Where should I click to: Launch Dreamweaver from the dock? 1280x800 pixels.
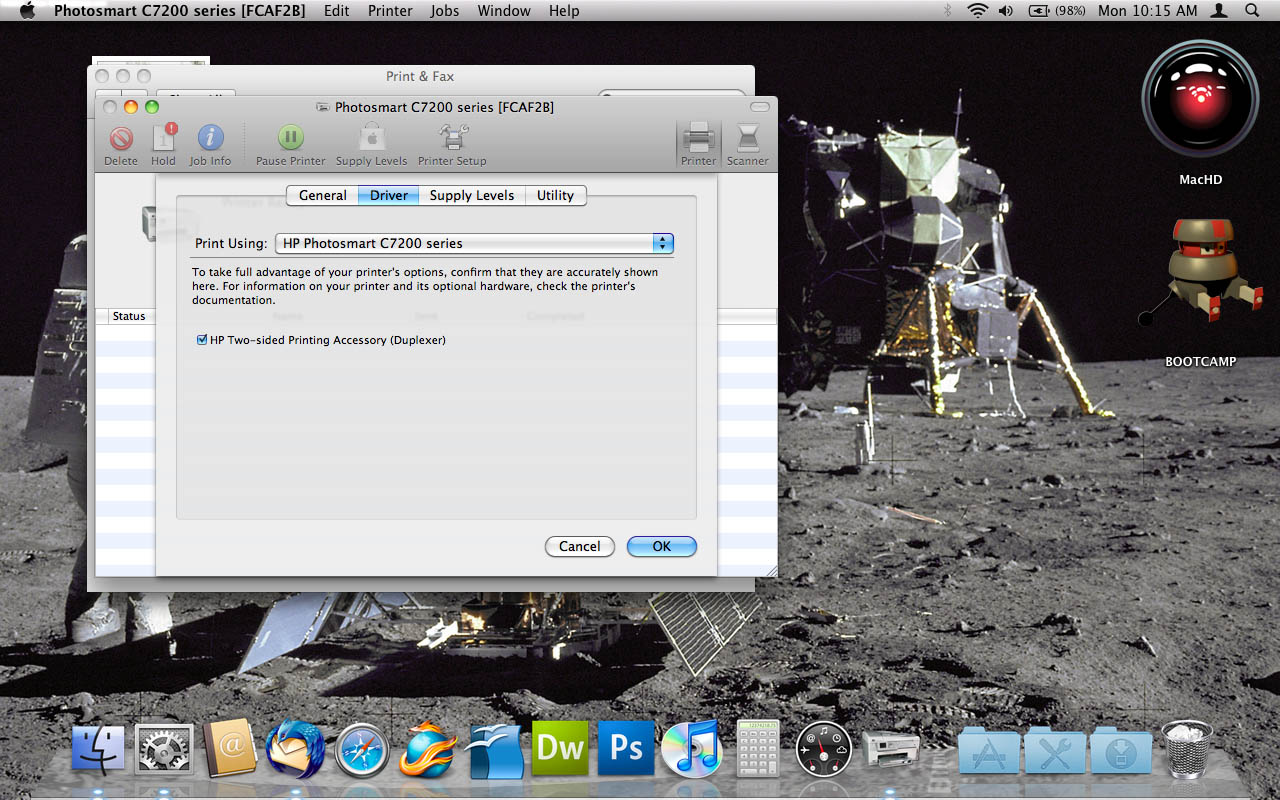coord(560,748)
